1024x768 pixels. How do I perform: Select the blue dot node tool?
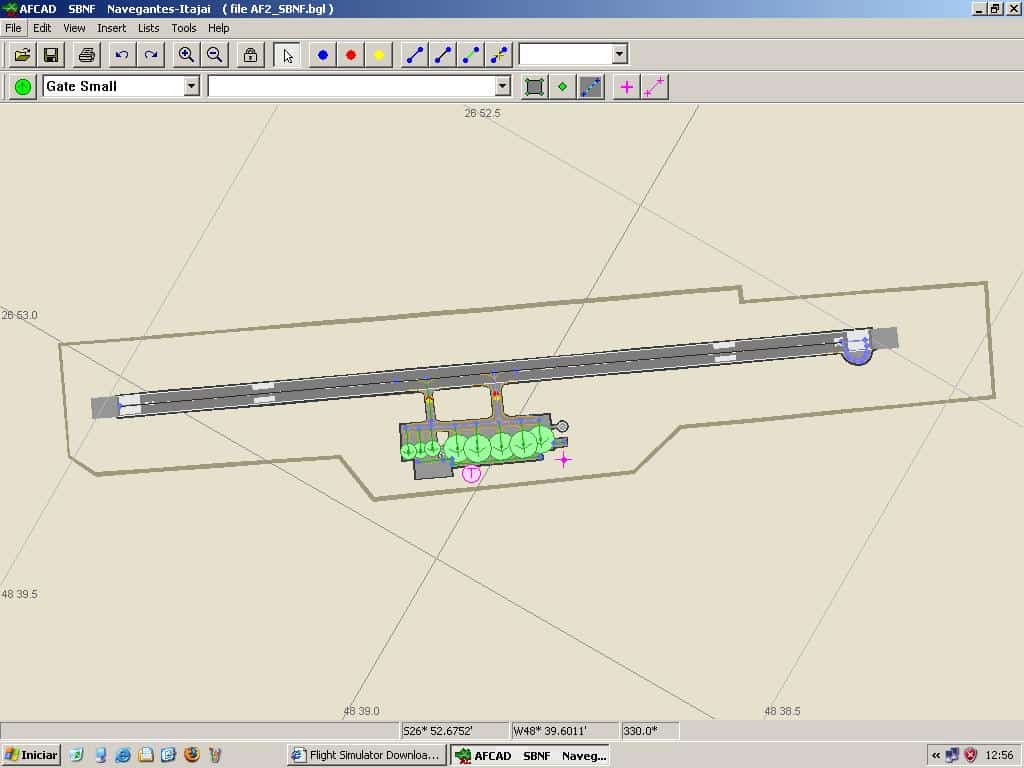322,55
